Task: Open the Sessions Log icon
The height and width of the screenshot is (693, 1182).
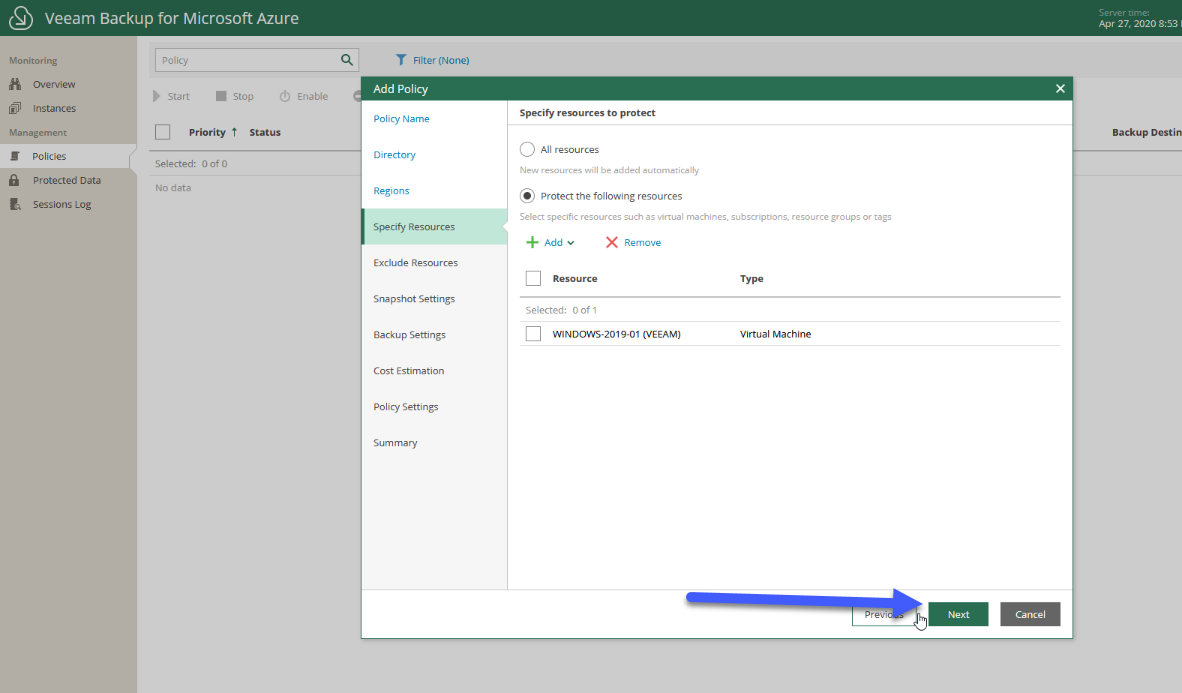Action: tap(15, 204)
